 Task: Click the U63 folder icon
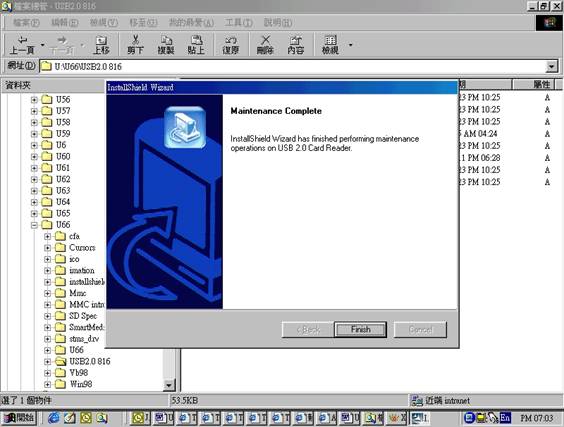tap(47, 190)
